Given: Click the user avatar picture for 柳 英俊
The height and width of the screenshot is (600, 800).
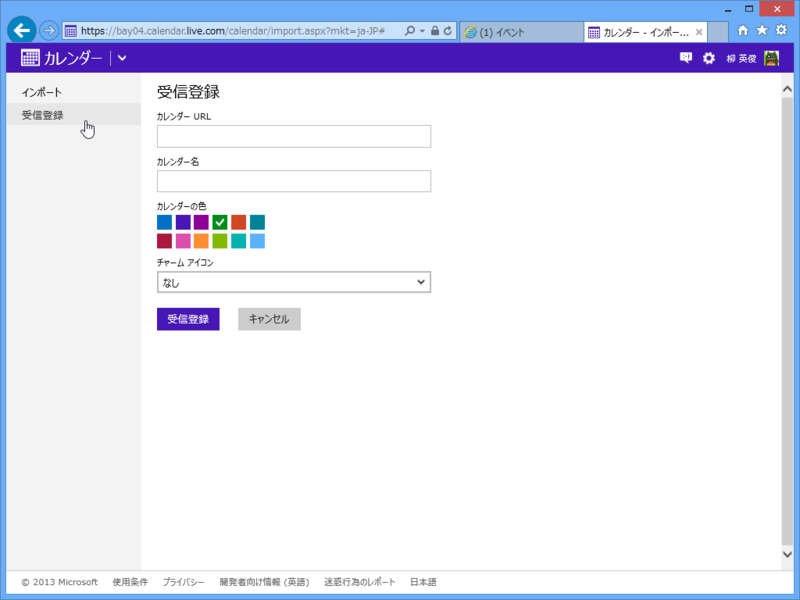Looking at the screenshot, I should [772, 58].
